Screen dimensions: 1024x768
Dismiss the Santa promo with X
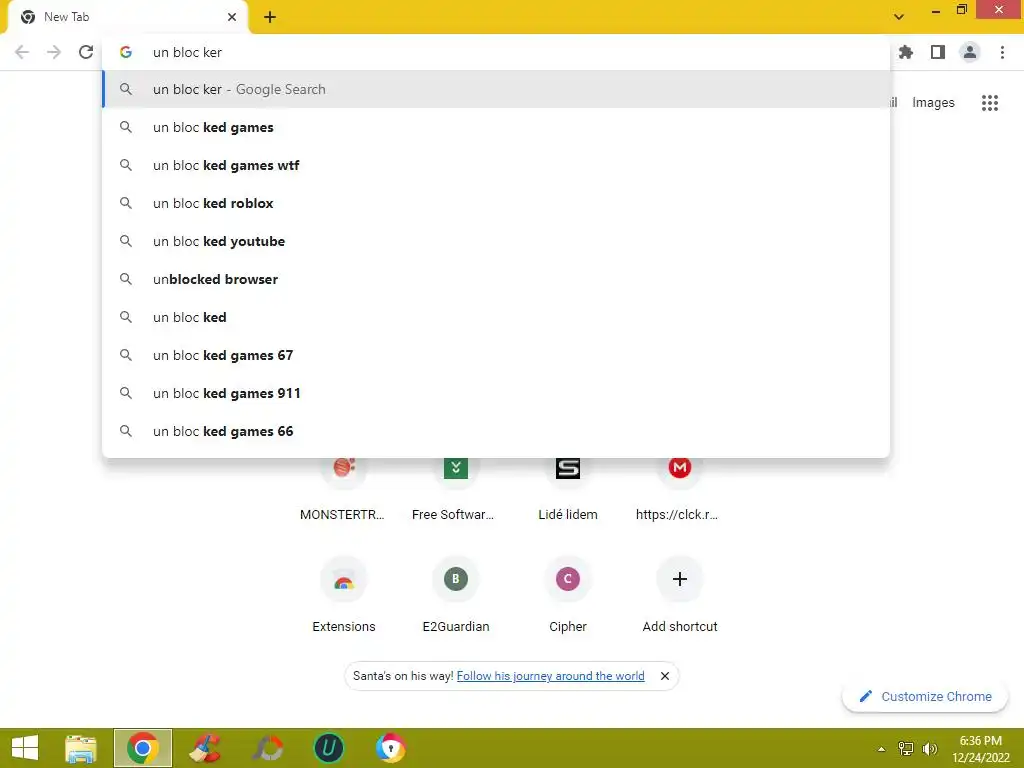point(665,676)
